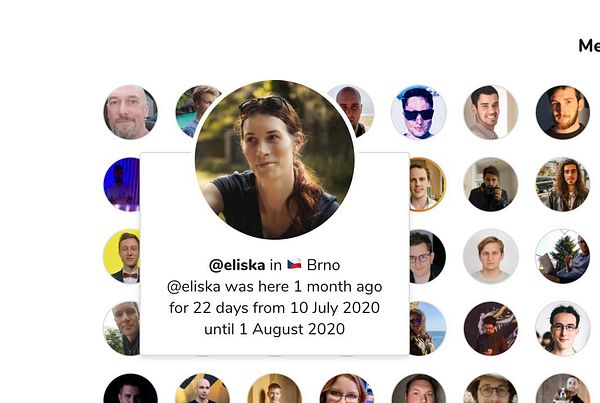
Task: Click the bold @eliska username link
Action: [x=237, y=265]
